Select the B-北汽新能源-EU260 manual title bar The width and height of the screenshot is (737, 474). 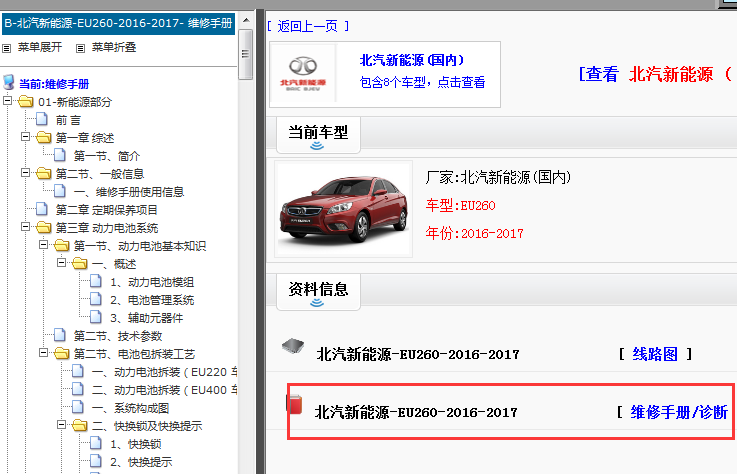[118, 24]
